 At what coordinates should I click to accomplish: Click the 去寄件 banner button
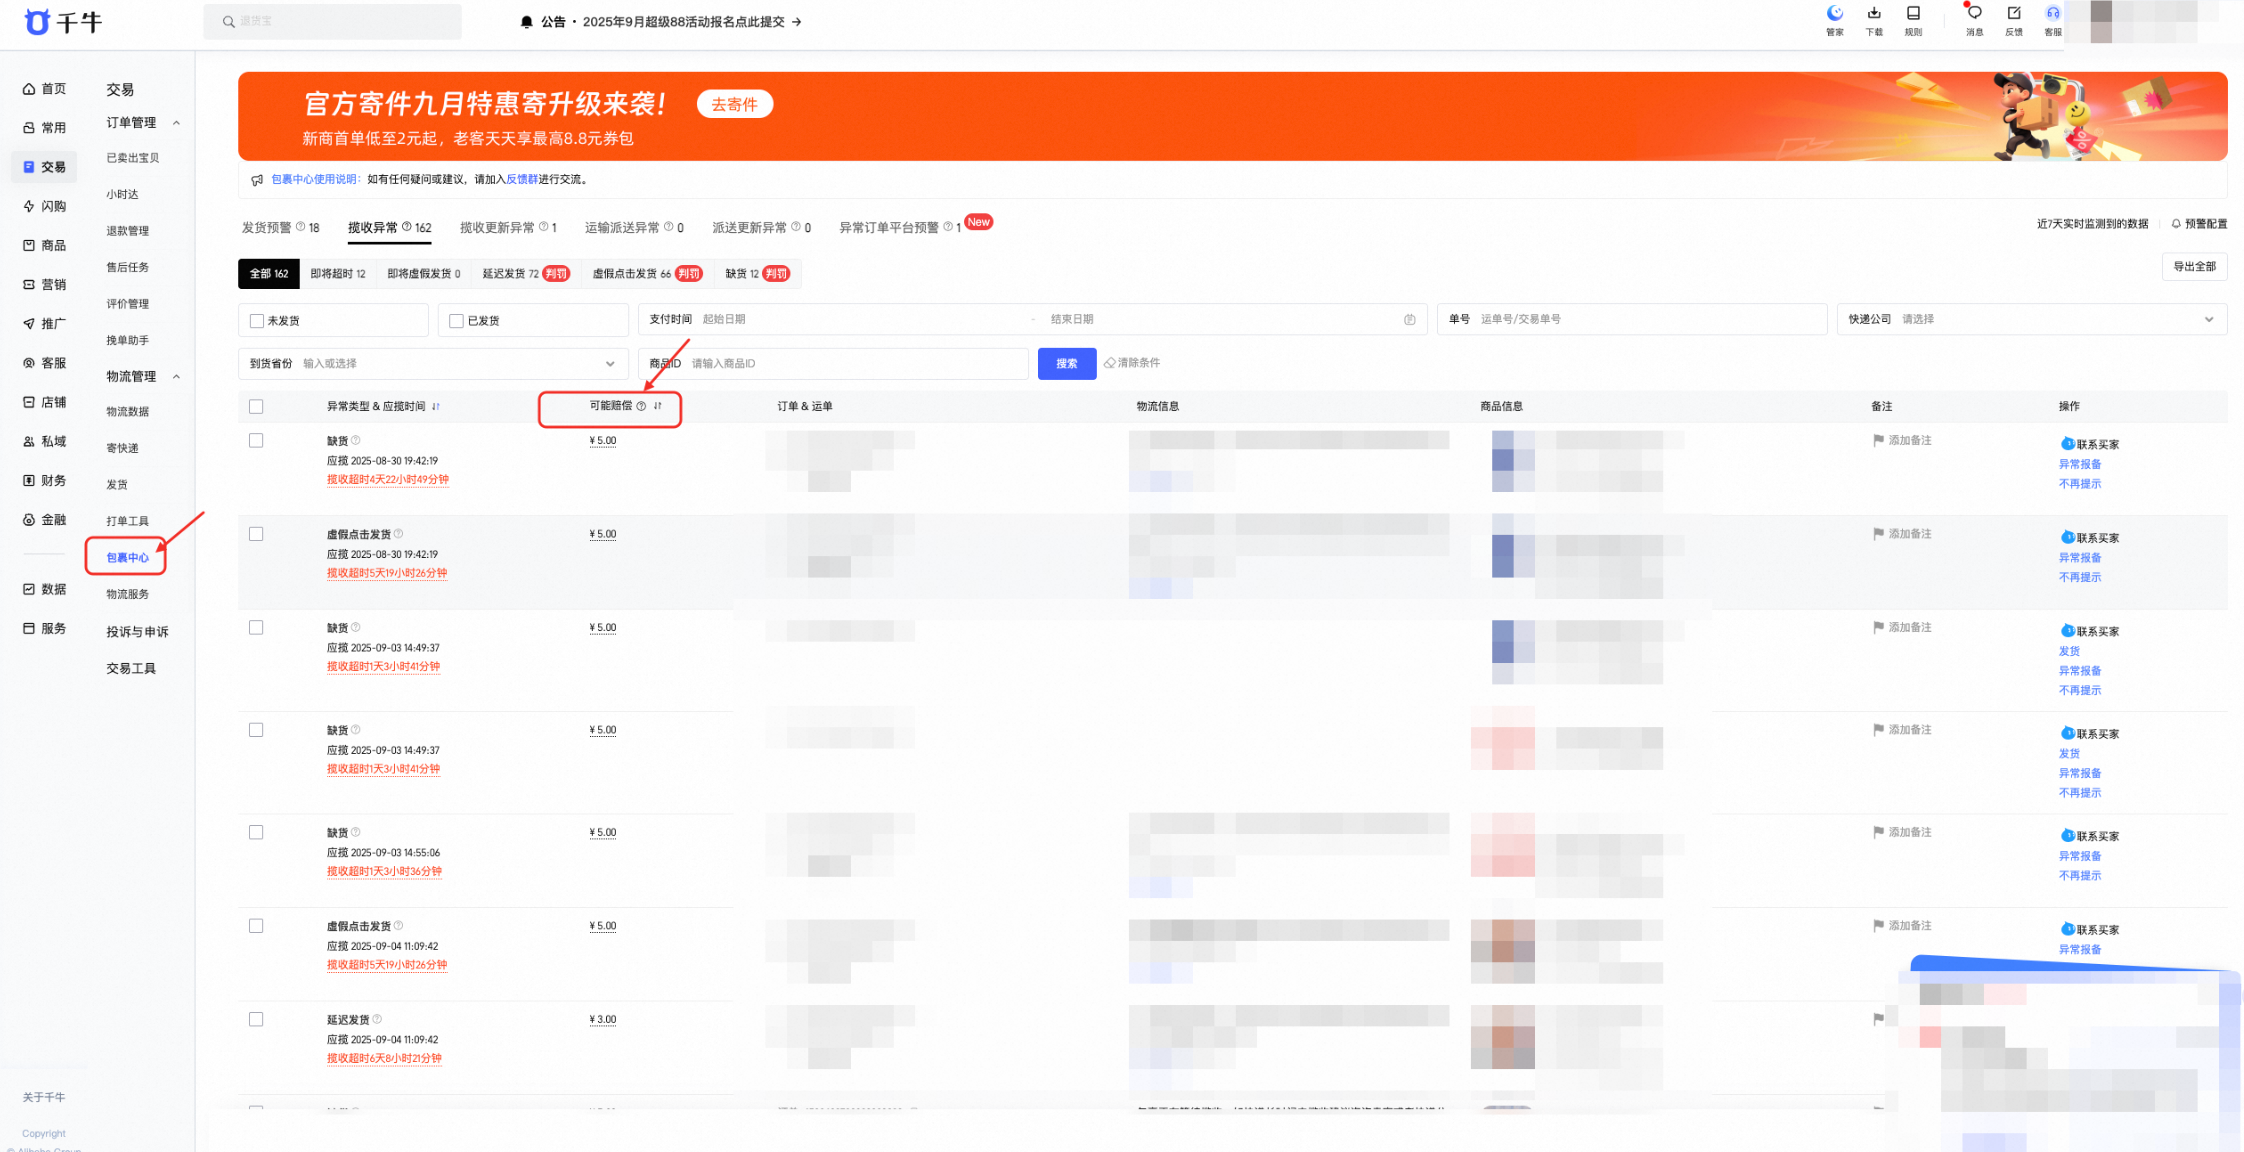(x=735, y=104)
